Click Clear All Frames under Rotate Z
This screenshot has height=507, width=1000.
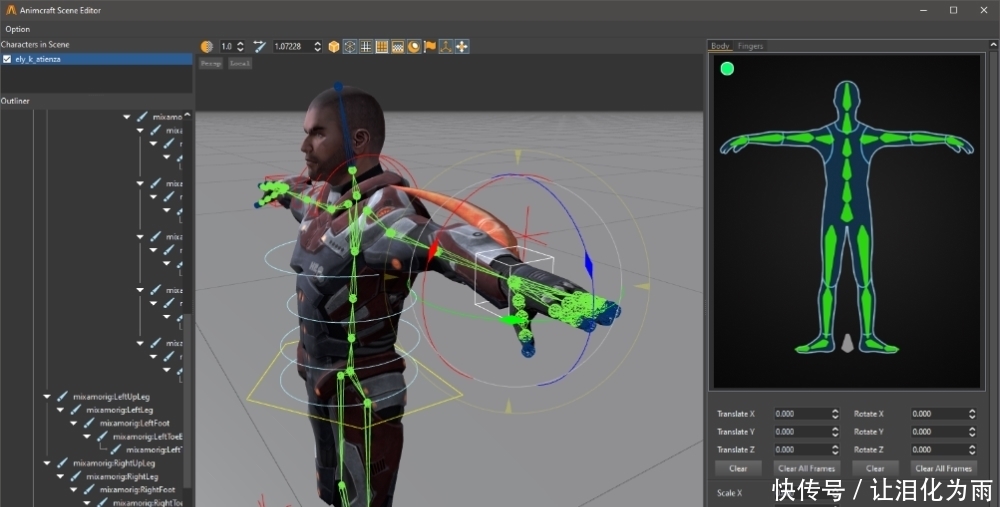tap(943, 468)
